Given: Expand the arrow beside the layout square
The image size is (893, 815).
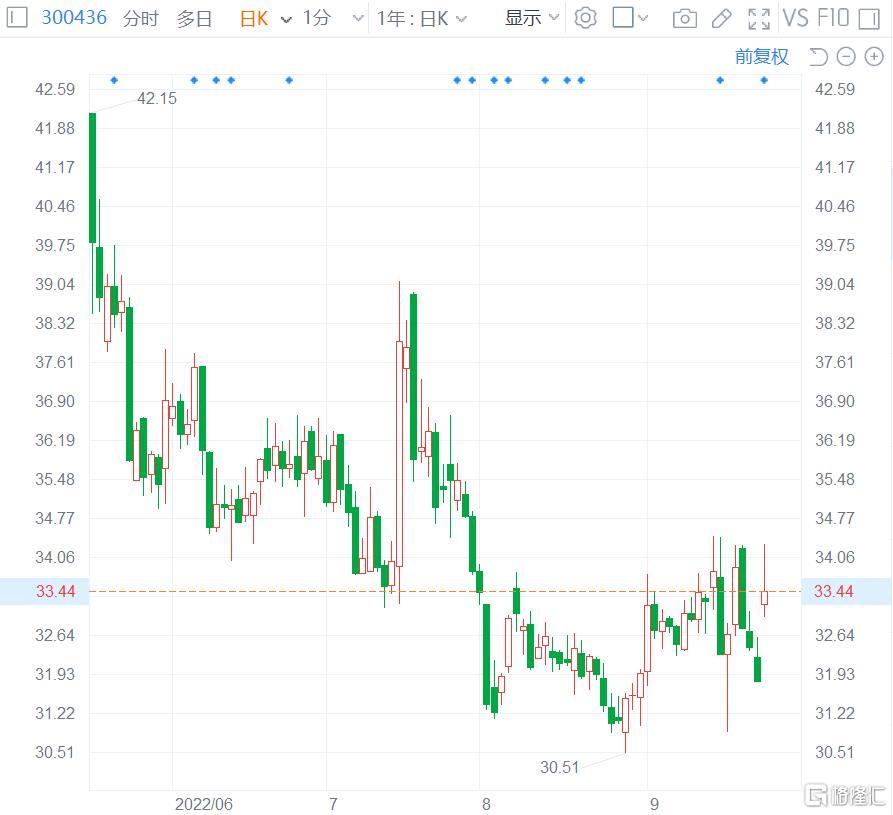Looking at the screenshot, I should (644, 19).
